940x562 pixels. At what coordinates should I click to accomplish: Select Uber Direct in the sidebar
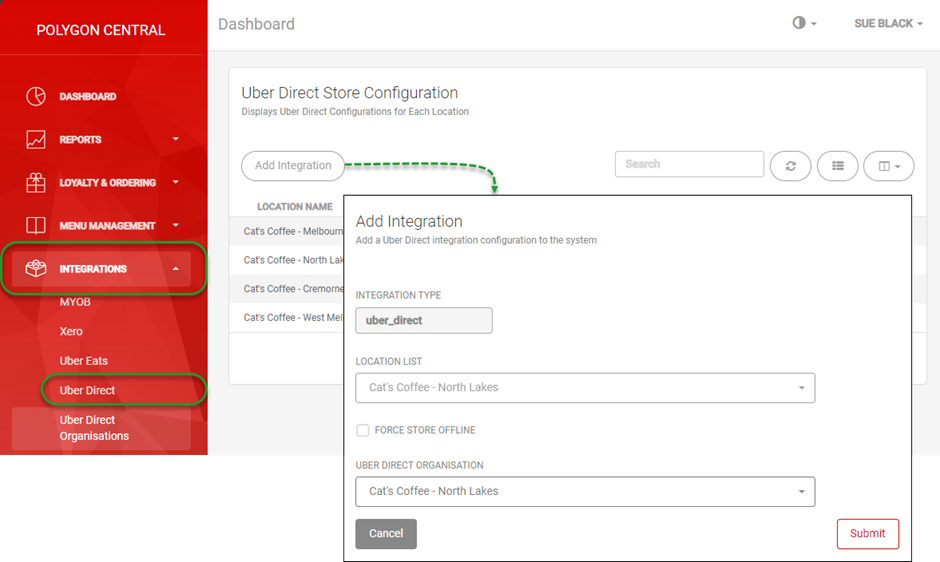(88, 390)
